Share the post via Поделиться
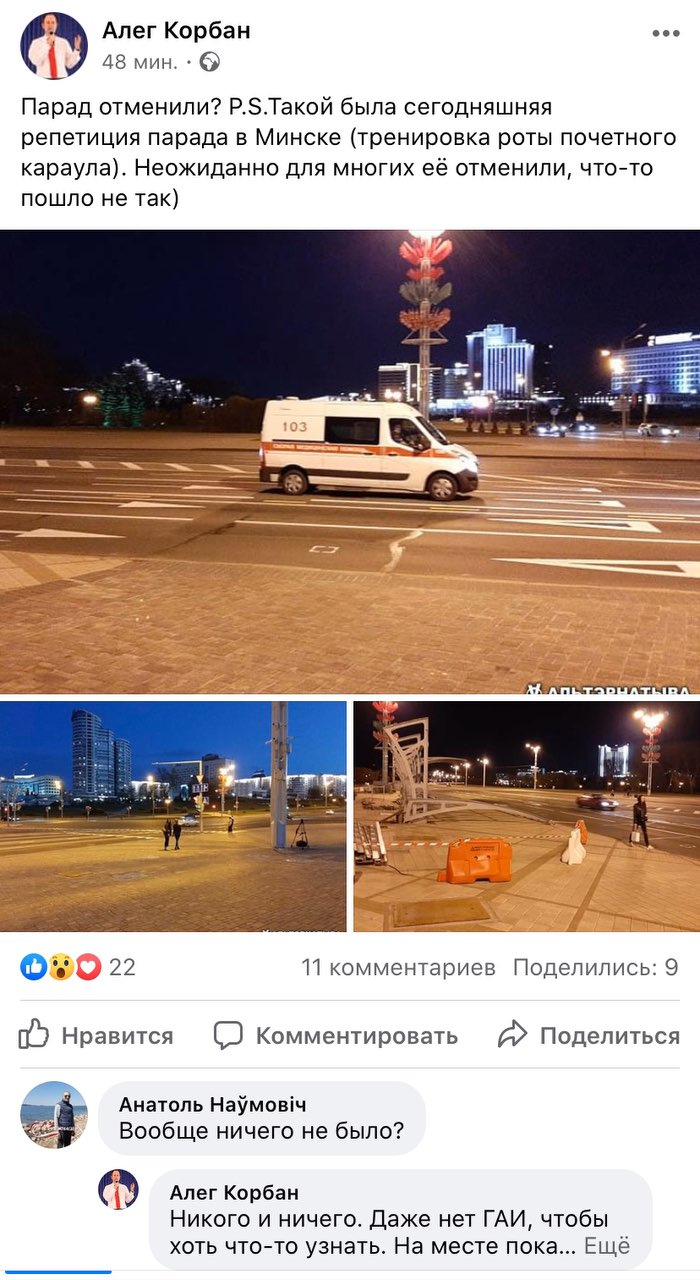The image size is (700, 1280). pyautogui.click(x=589, y=1035)
